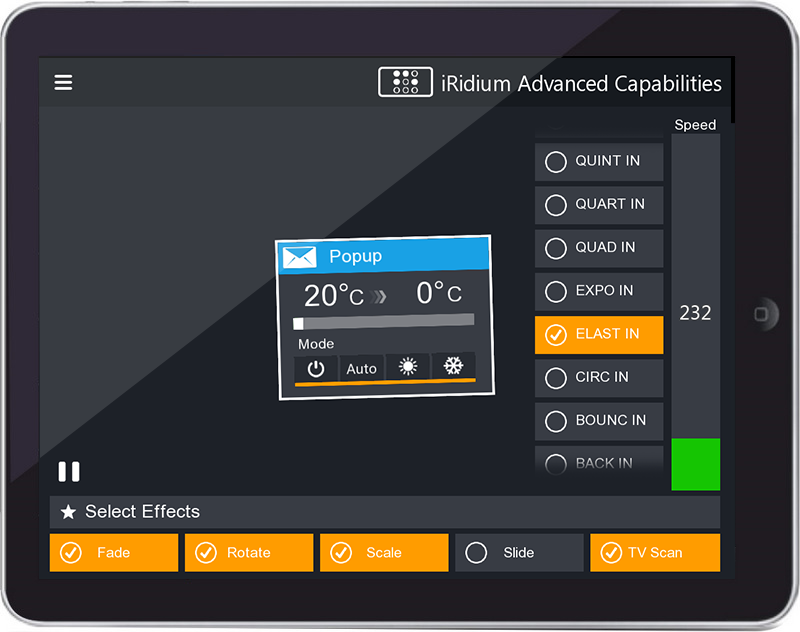Pause the animation

point(69,472)
